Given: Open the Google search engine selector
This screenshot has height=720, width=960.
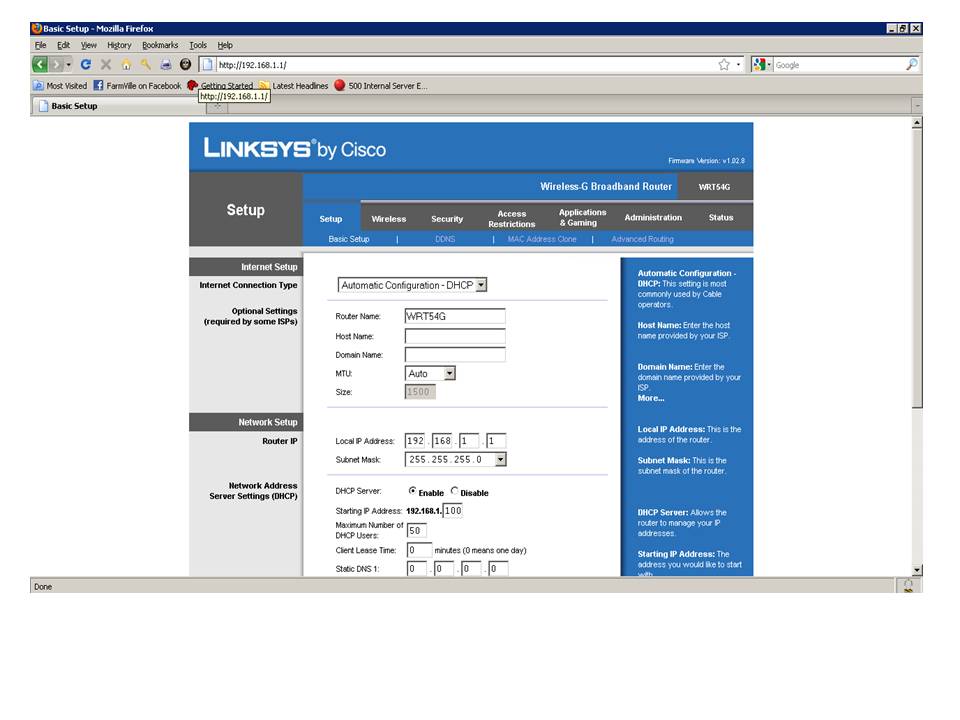Looking at the screenshot, I should [762, 64].
